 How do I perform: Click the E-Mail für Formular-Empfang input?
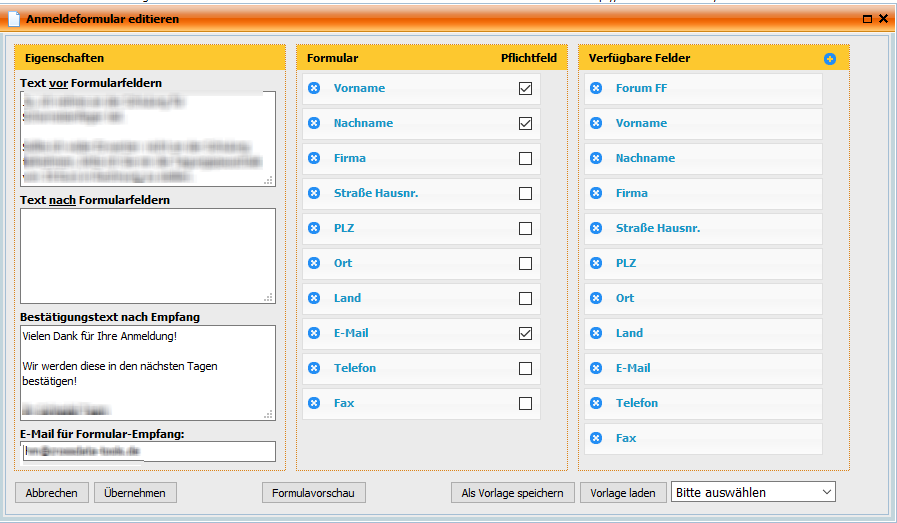147,452
